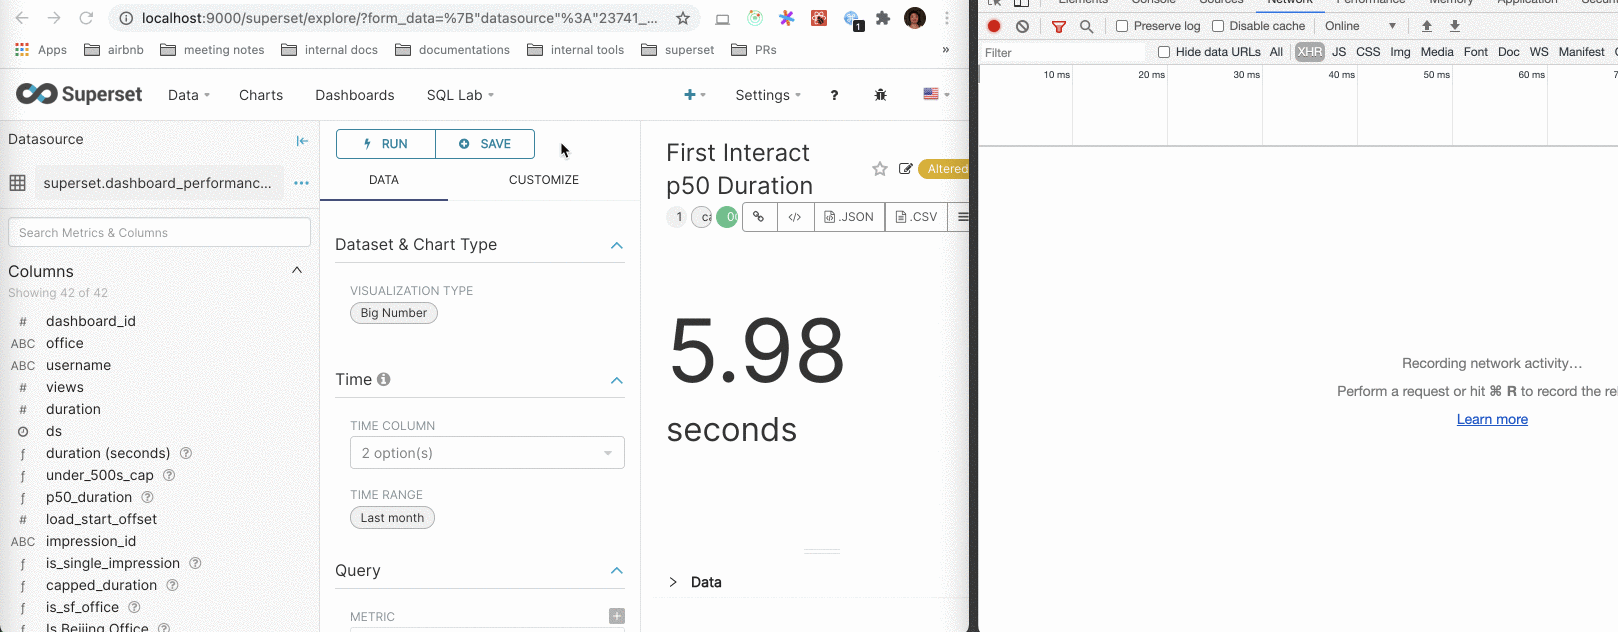Copy chart permalink with the link icon
This screenshot has height=632, width=1618.
[759, 216]
